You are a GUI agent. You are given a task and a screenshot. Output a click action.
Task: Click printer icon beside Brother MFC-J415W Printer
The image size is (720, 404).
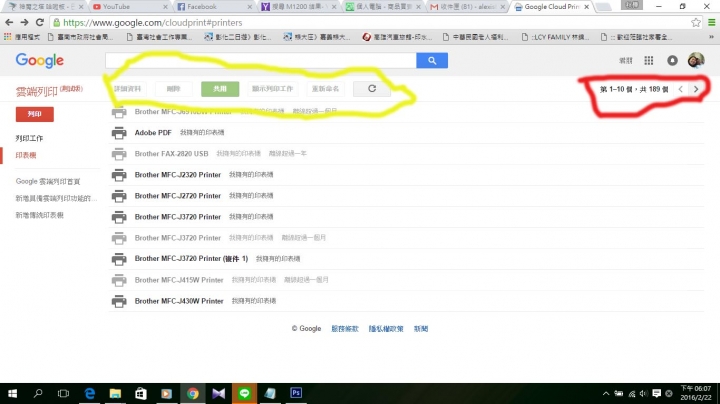pyautogui.click(x=119, y=280)
